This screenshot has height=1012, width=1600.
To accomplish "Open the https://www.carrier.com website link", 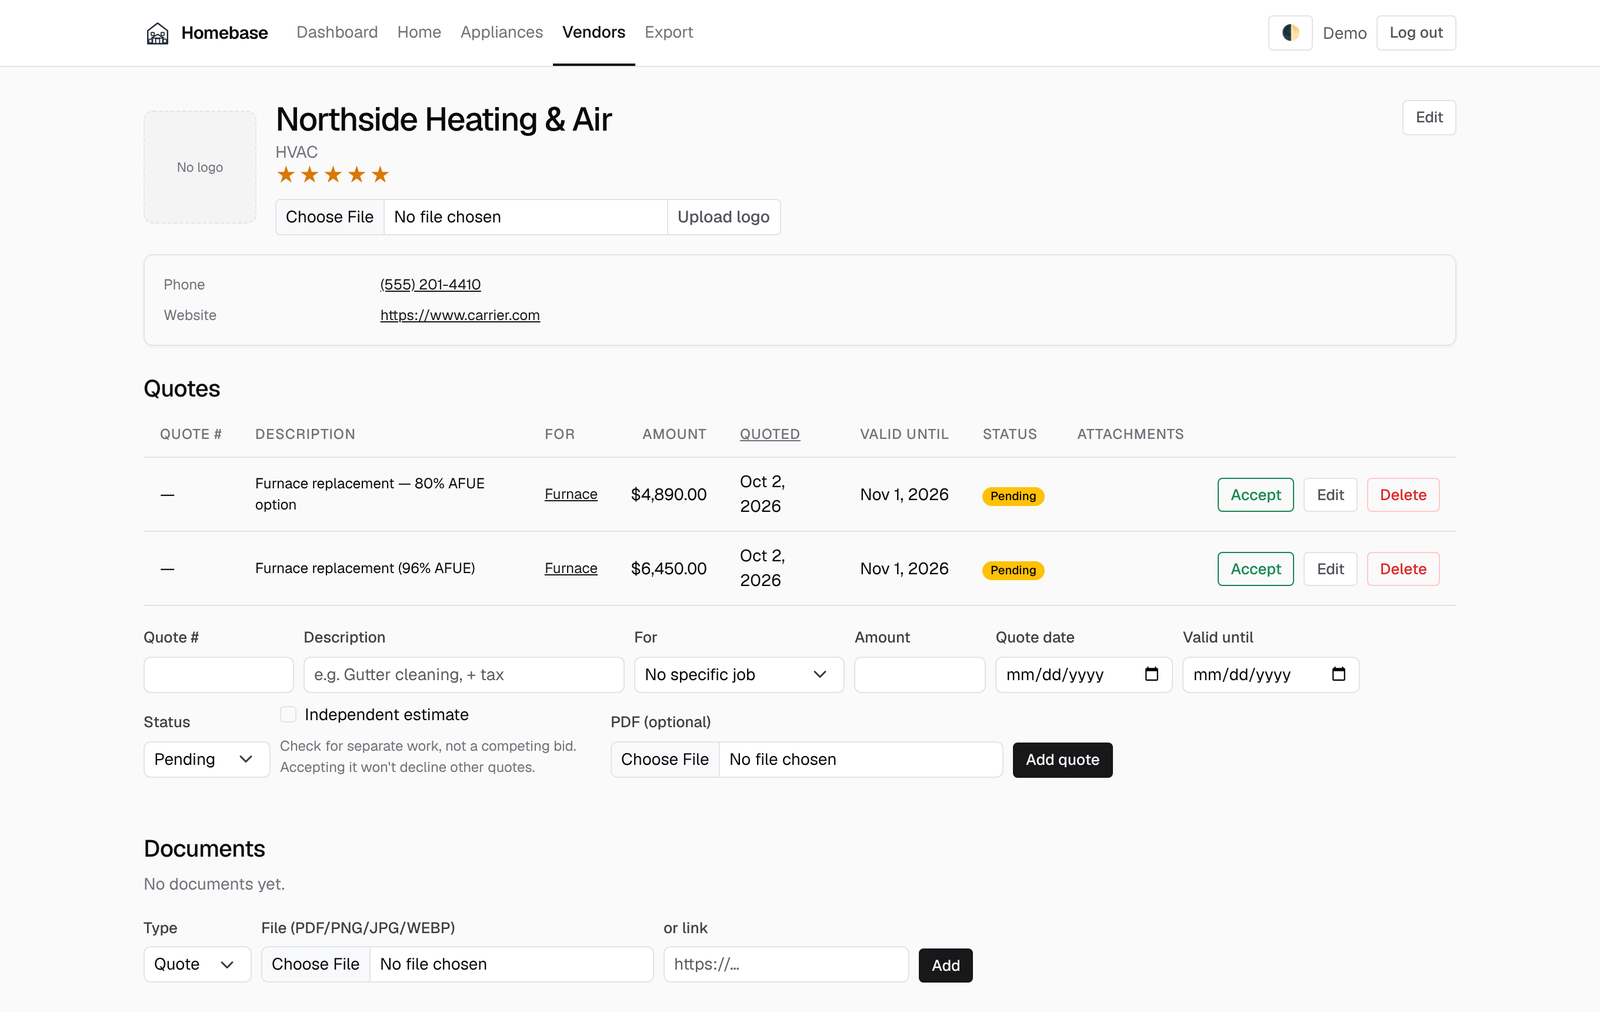I will click(460, 315).
